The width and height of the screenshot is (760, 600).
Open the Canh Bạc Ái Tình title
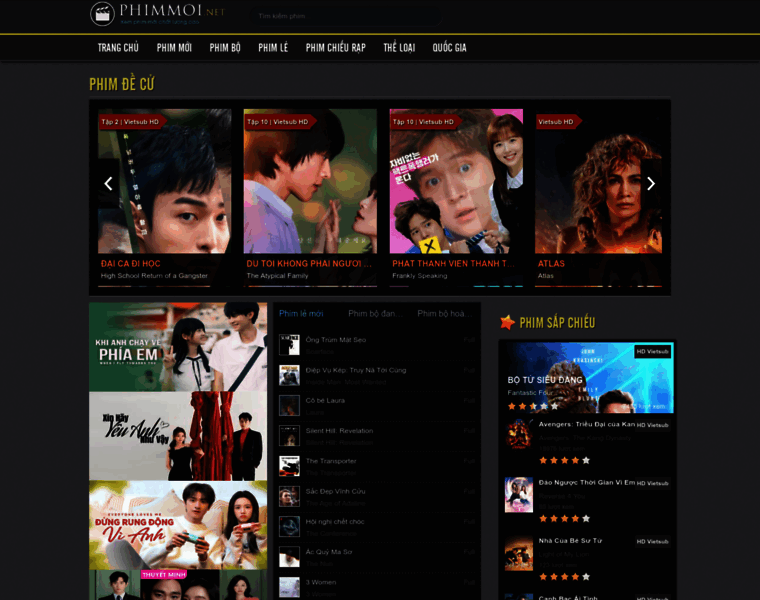(568, 598)
